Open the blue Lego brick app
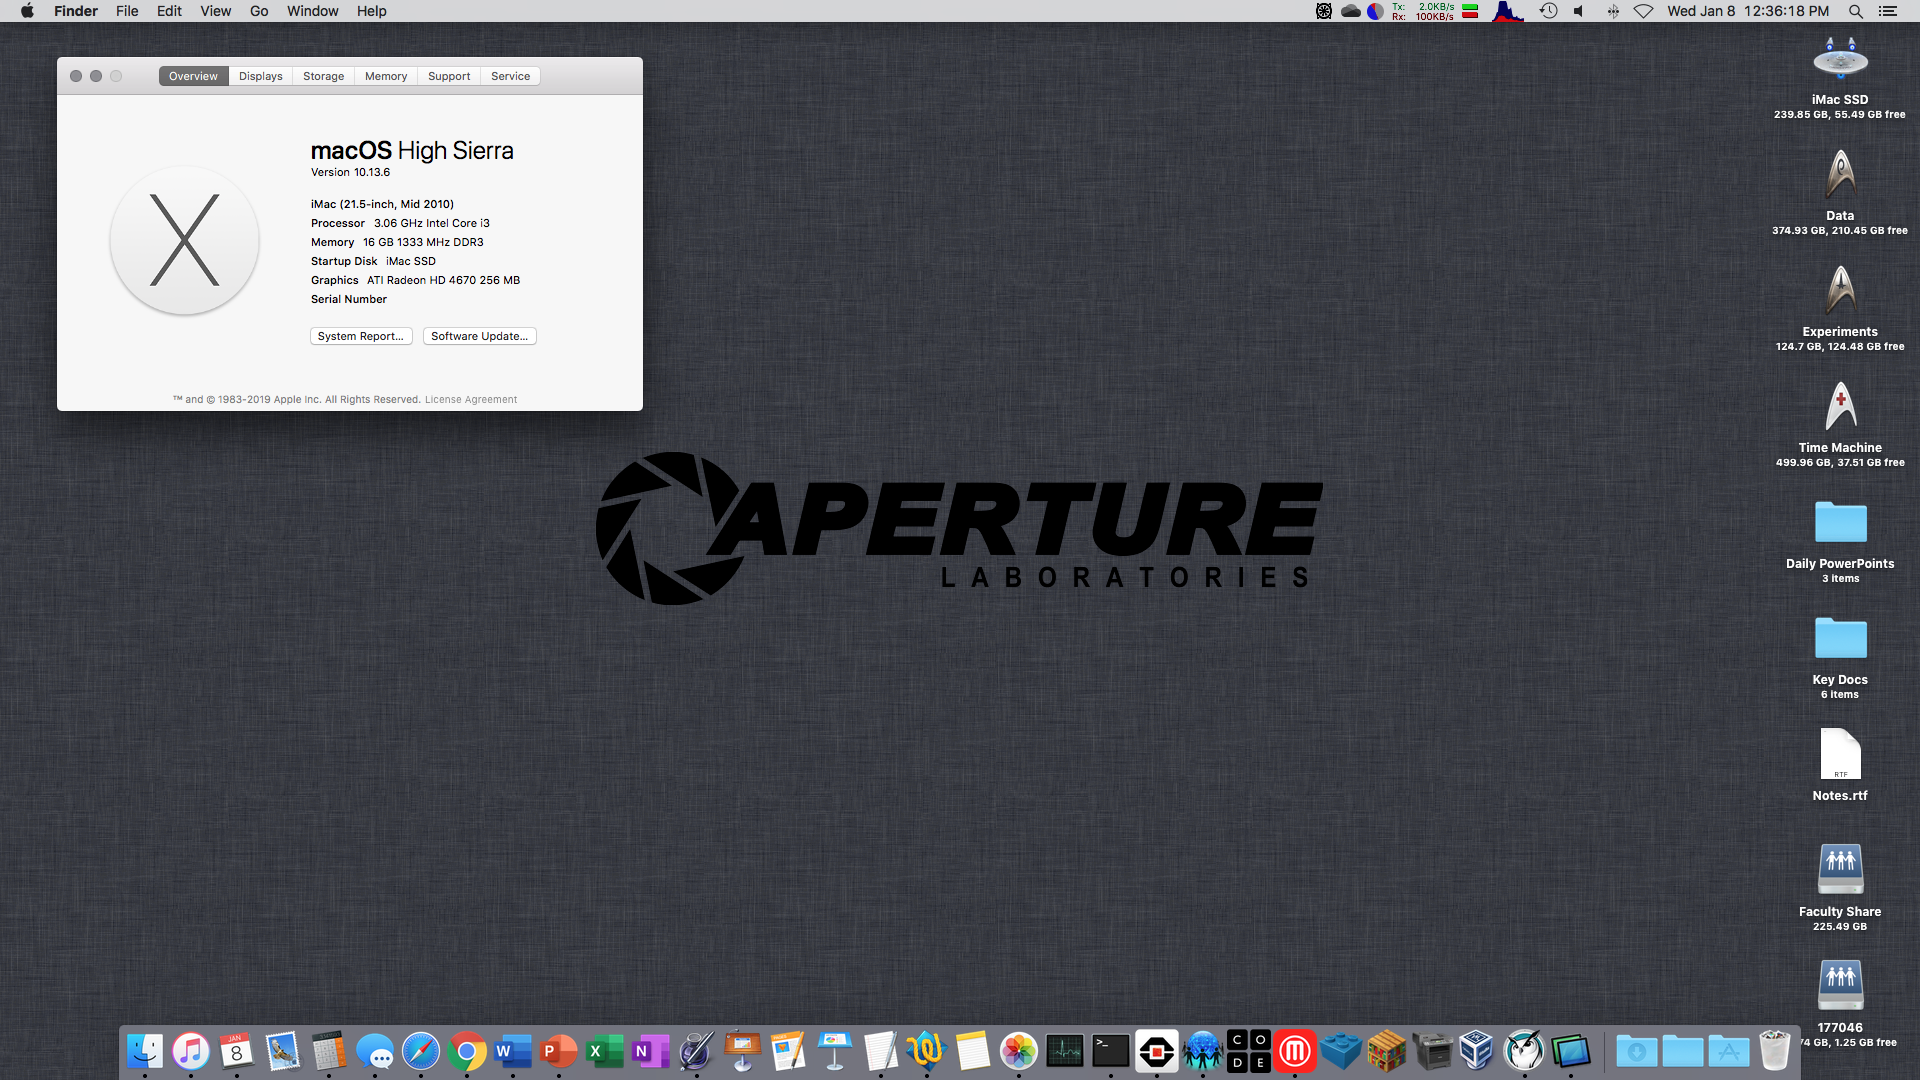The width and height of the screenshot is (1920, 1080). 1341,1051
